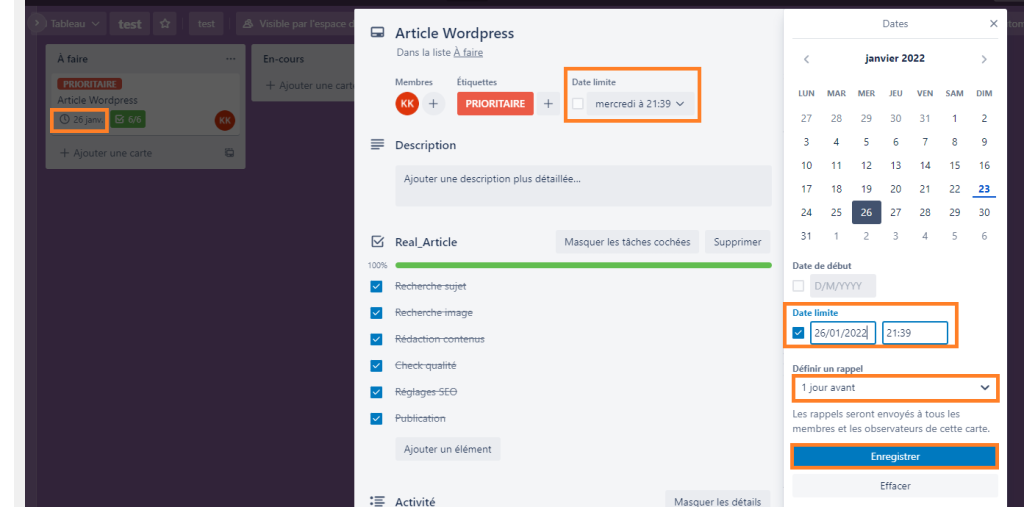This screenshot has width=1024, height=507.
Task: Add a label next to PRIORITAIRE
Action: 549,104
